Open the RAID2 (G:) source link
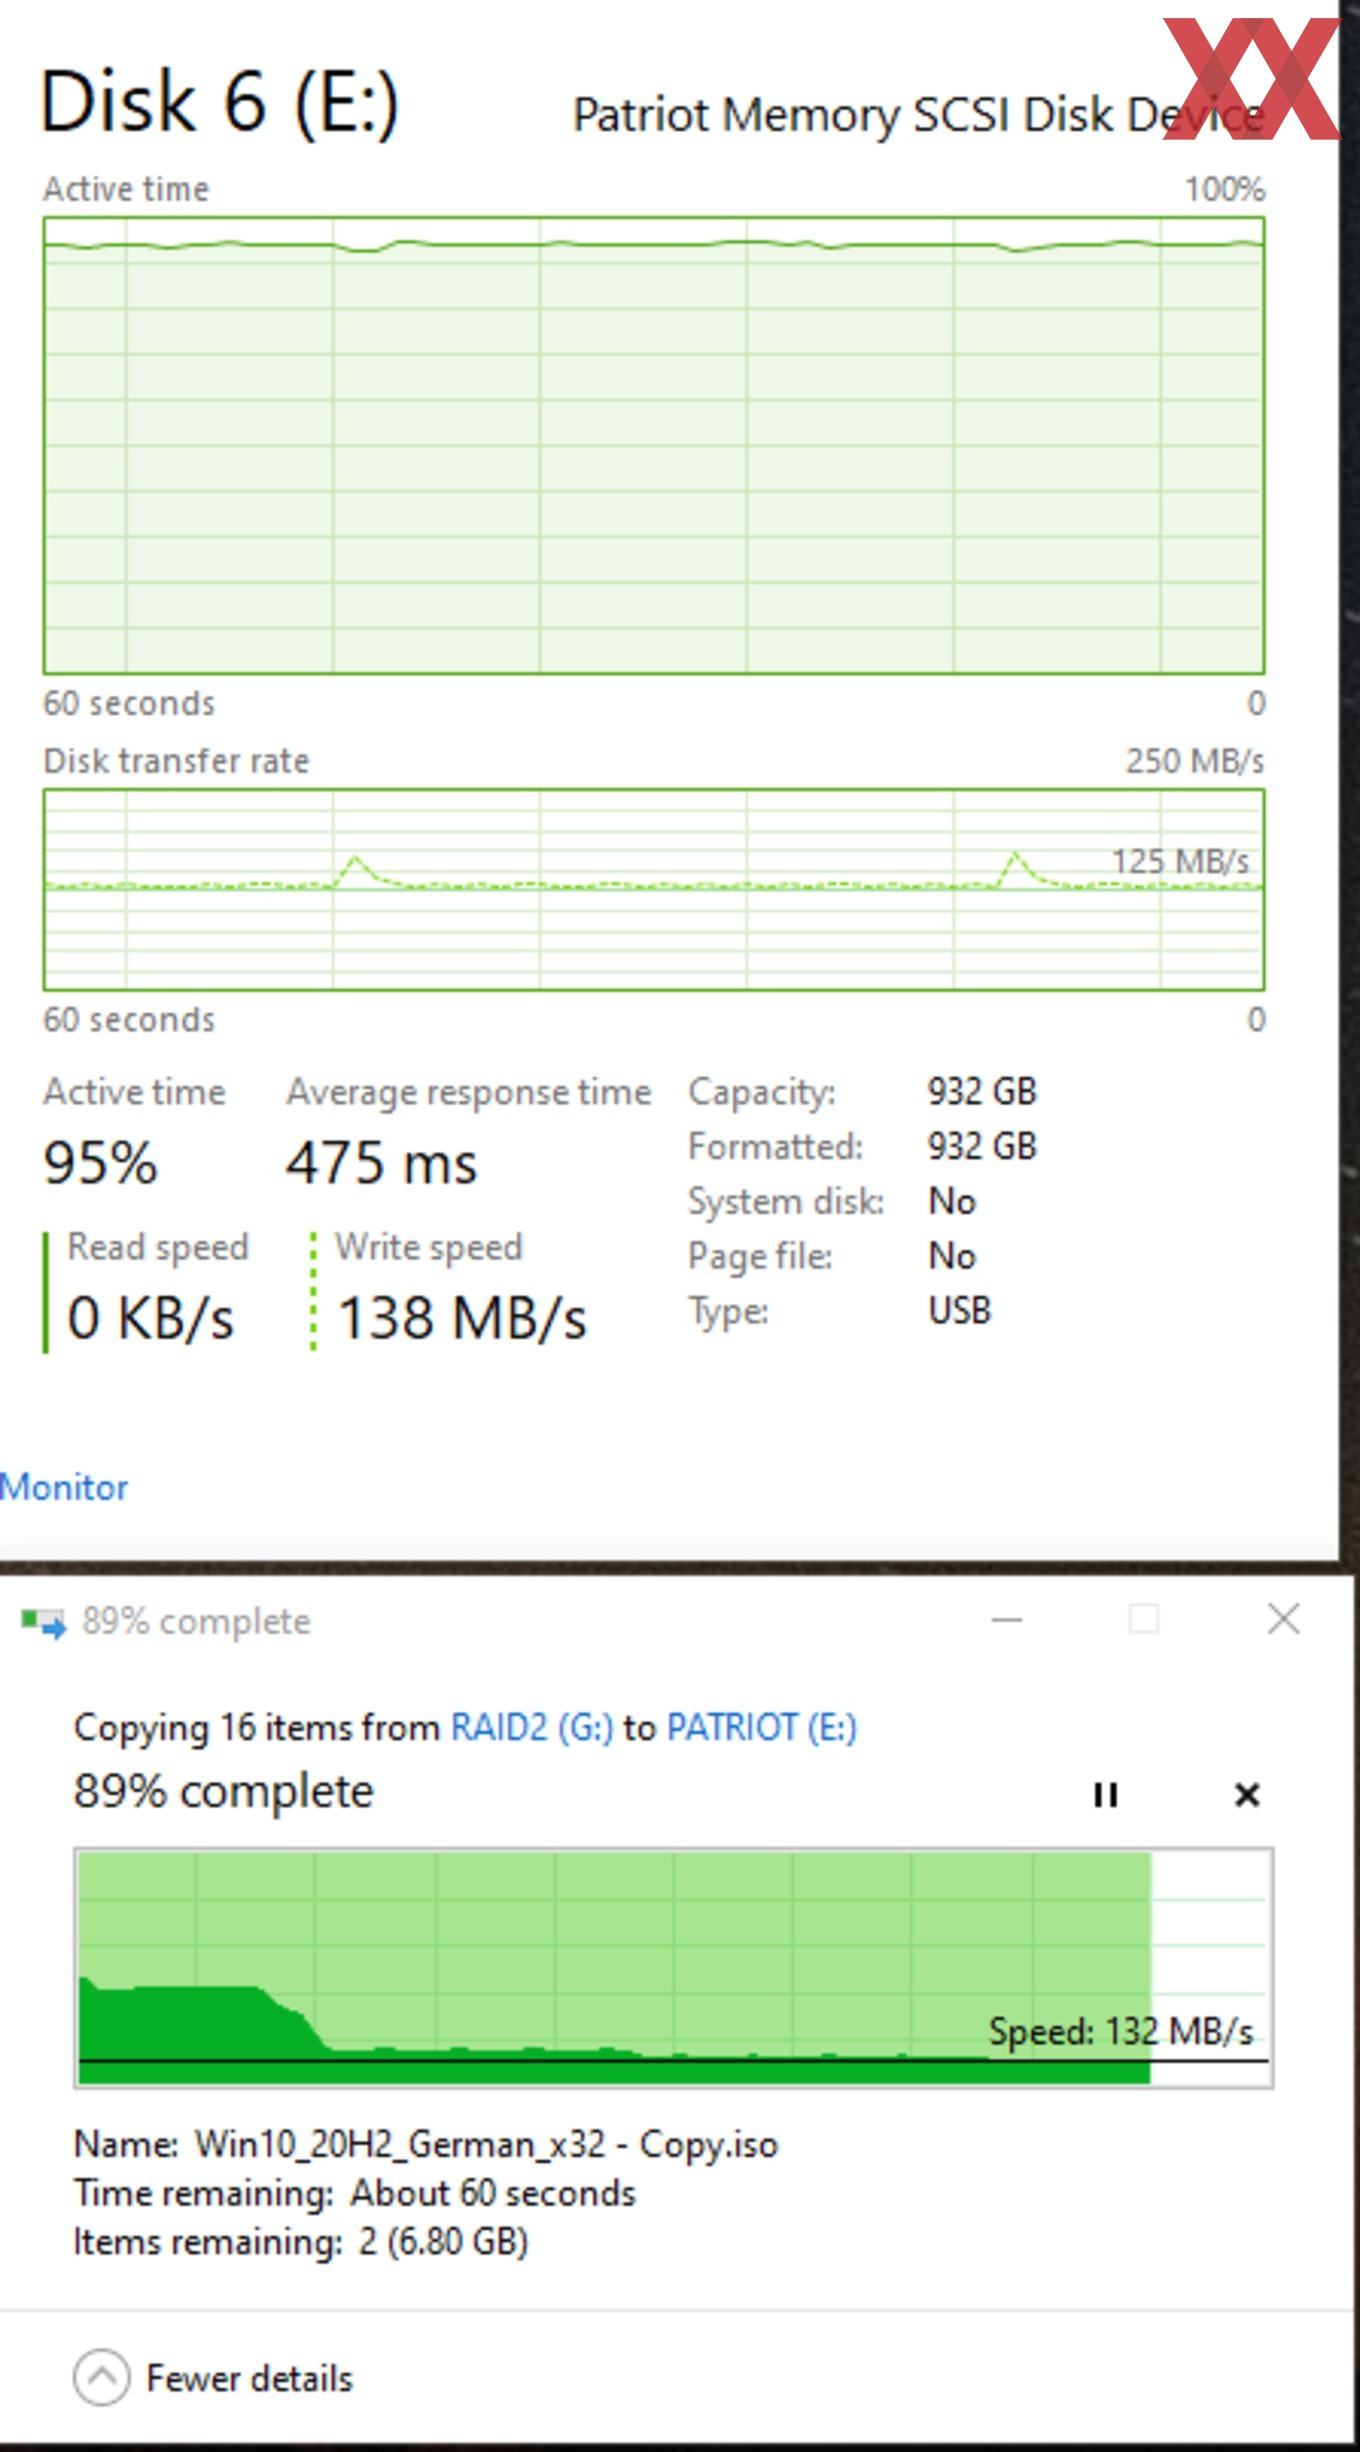The height and width of the screenshot is (2452, 1360). pyautogui.click(x=532, y=1727)
